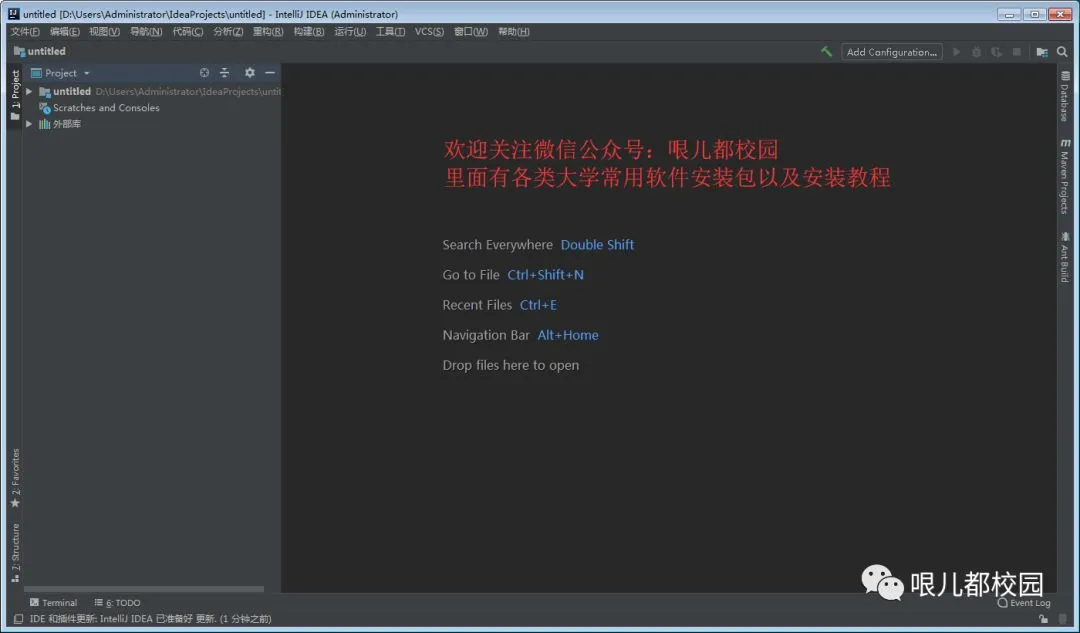Screen dimensions: 1080x633
Task: Open the VCS(S) menu
Action: [x=429, y=32]
